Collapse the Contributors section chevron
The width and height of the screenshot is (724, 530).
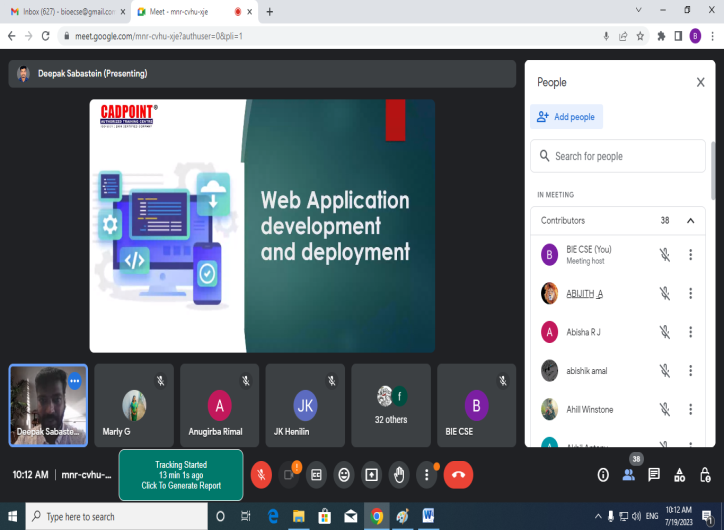tap(690, 220)
